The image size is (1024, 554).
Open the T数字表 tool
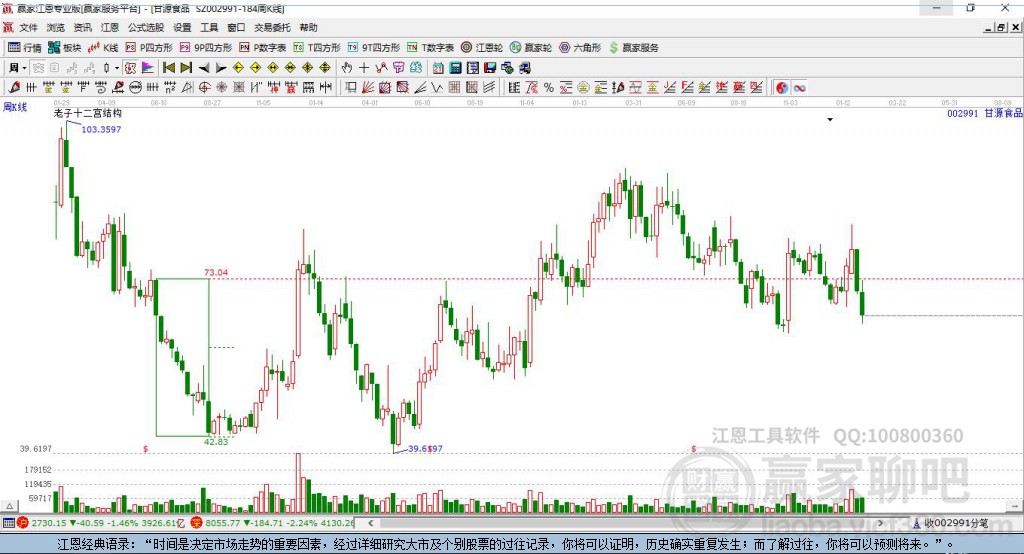click(430, 48)
